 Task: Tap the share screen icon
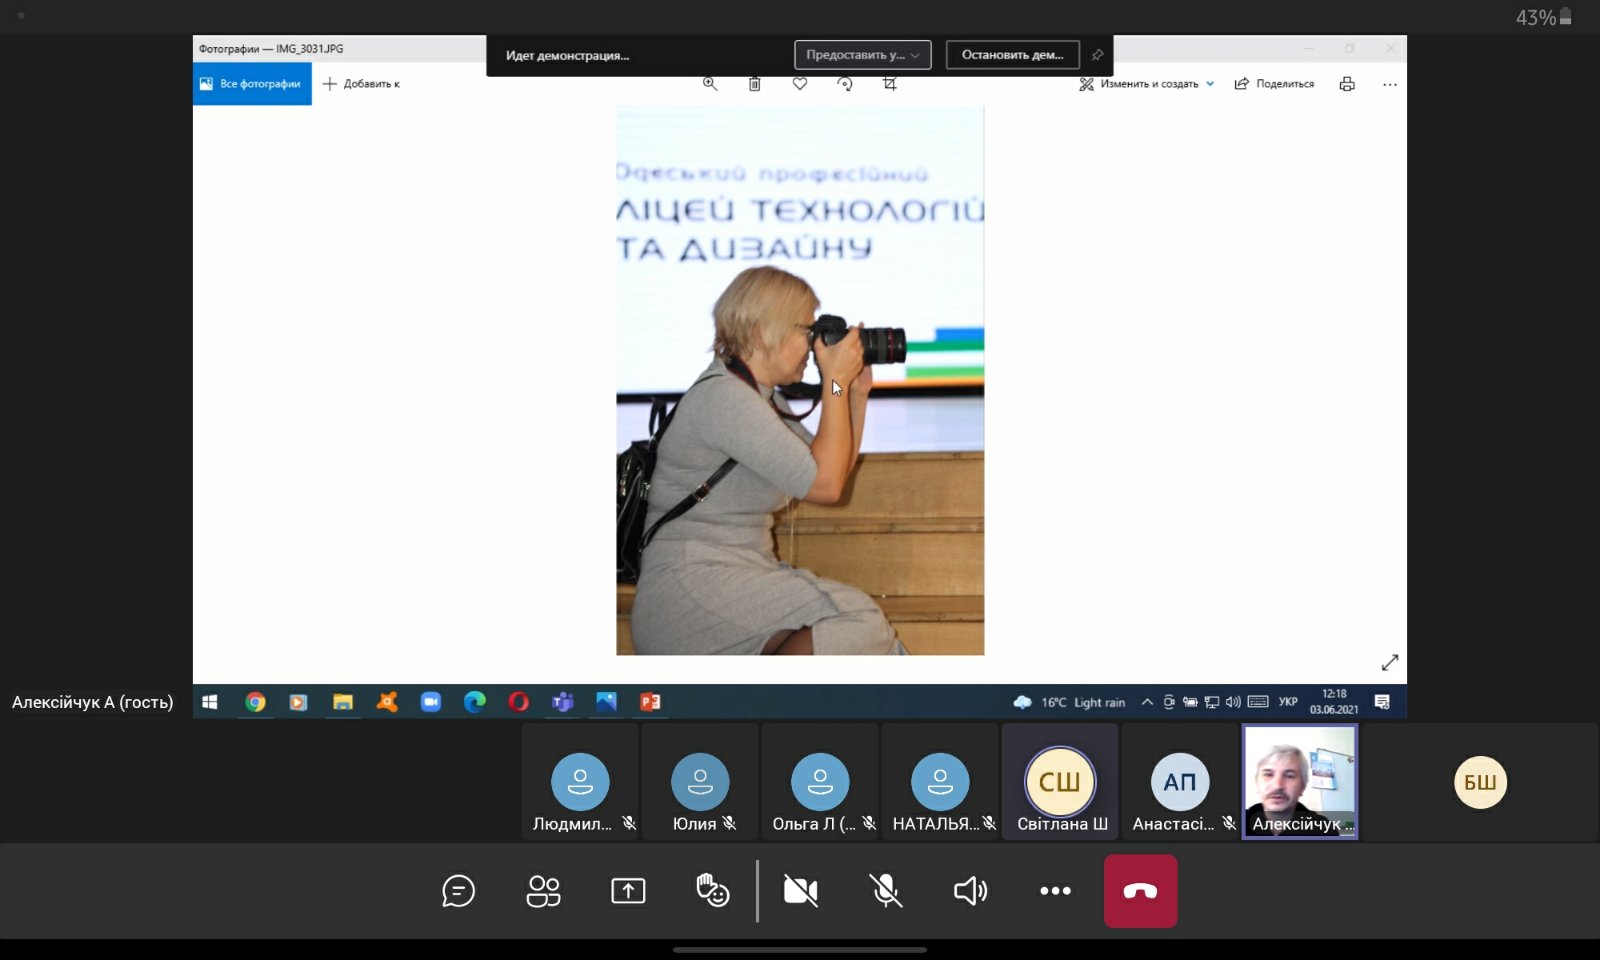click(628, 890)
